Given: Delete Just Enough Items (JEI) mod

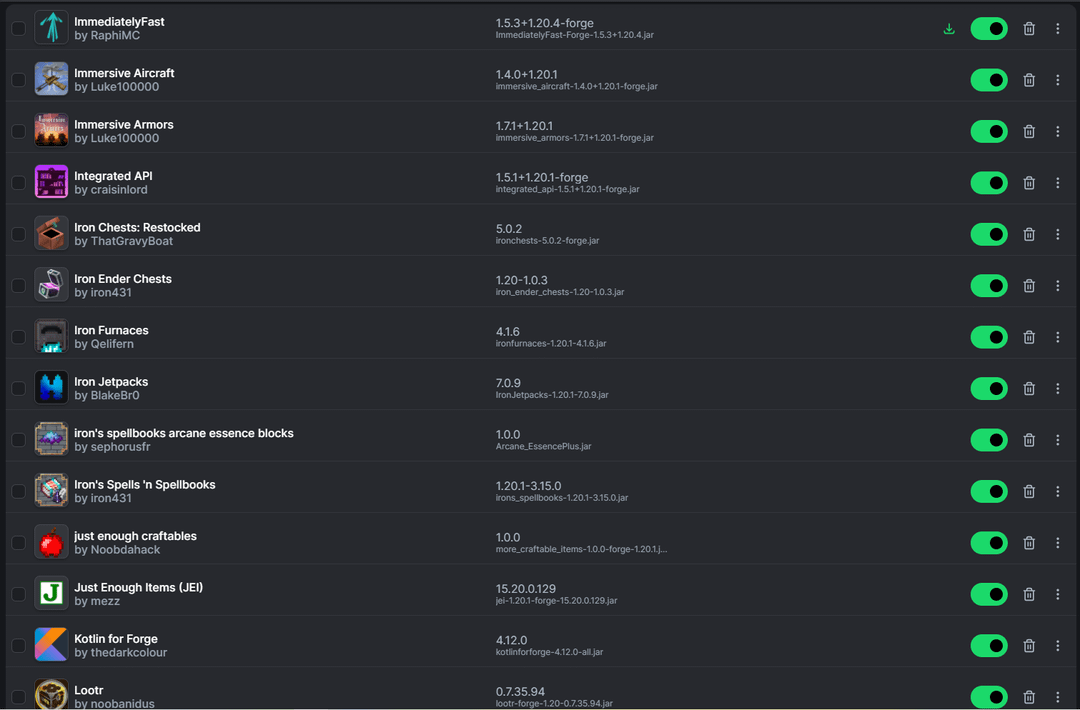Looking at the screenshot, I should point(1029,594).
